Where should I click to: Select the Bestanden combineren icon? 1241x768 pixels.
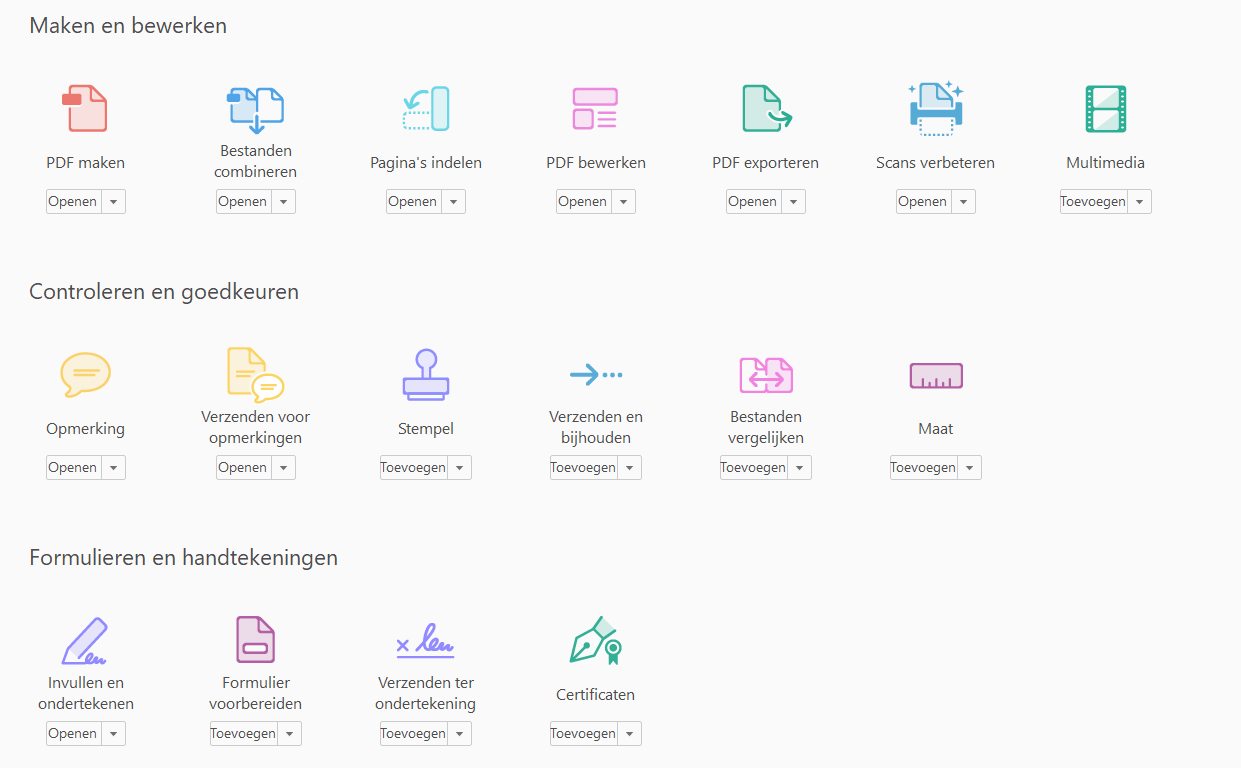pyautogui.click(x=255, y=109)
